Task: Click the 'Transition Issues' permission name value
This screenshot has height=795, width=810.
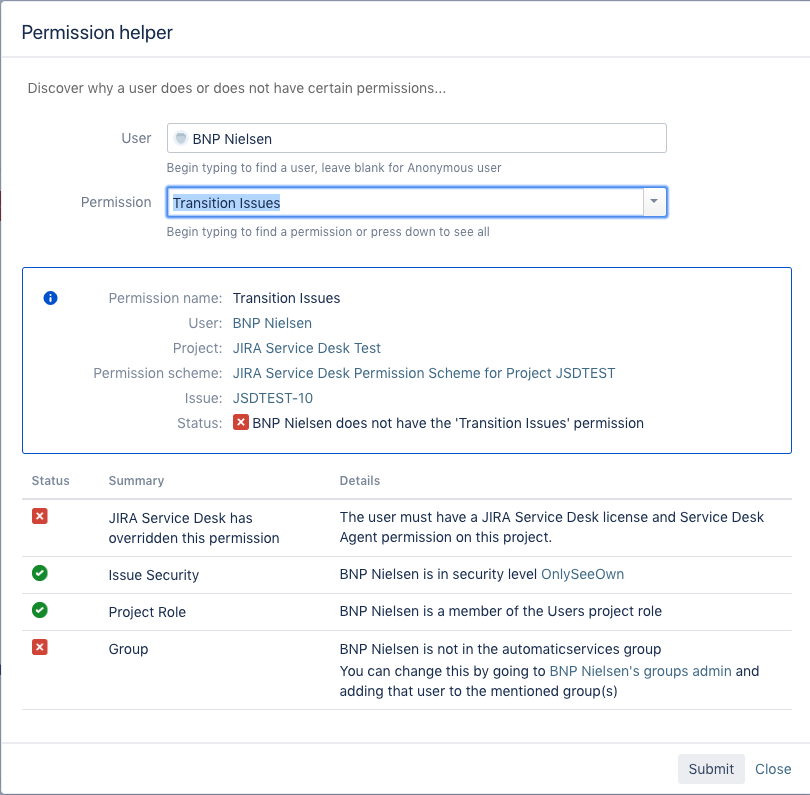Action: (x=286, y=298)
